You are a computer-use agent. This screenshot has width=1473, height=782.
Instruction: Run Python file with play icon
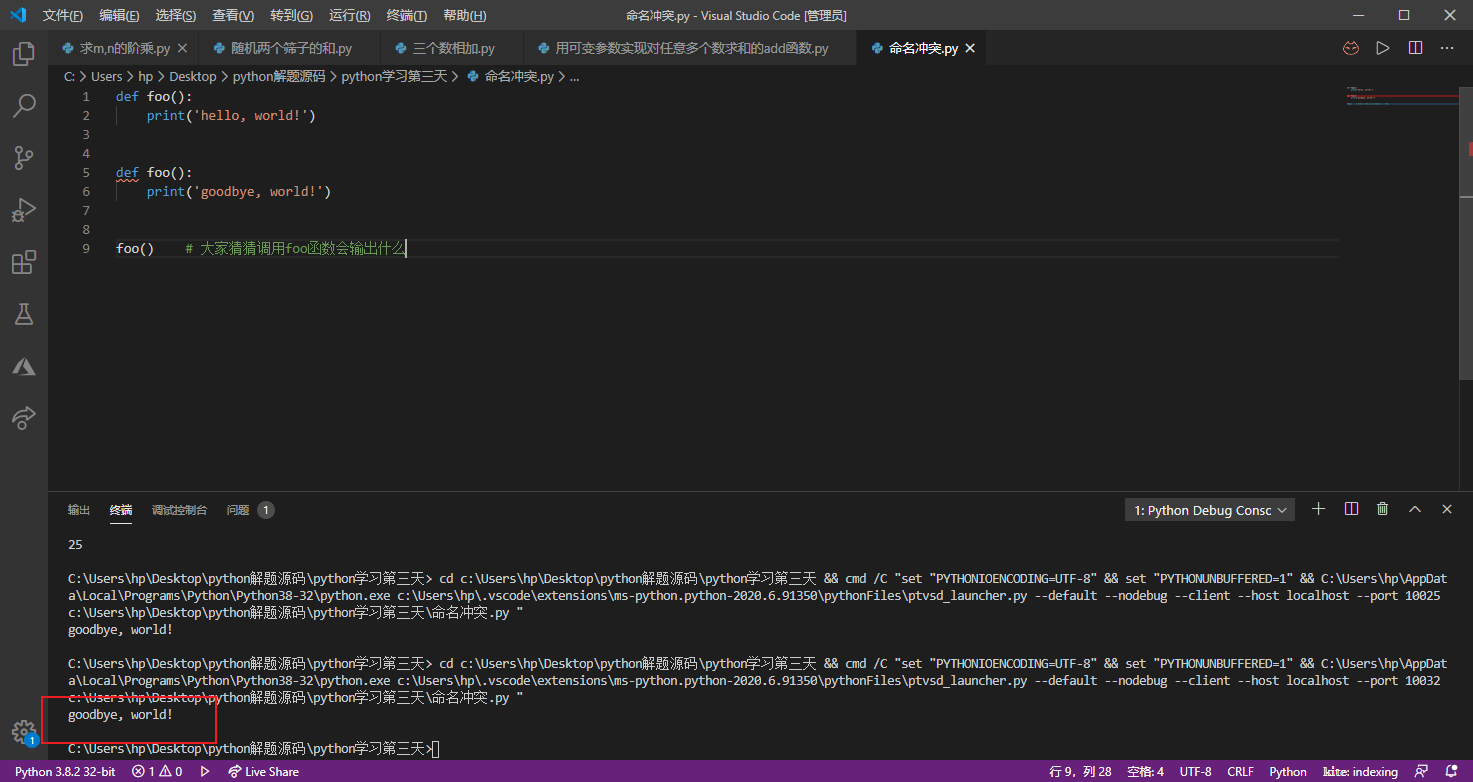(1383, 48)
